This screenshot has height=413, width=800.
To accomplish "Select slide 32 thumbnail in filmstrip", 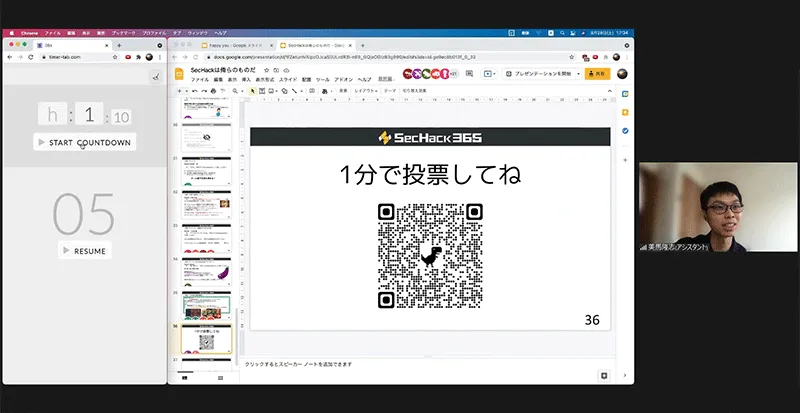I will tap(206, 204).
